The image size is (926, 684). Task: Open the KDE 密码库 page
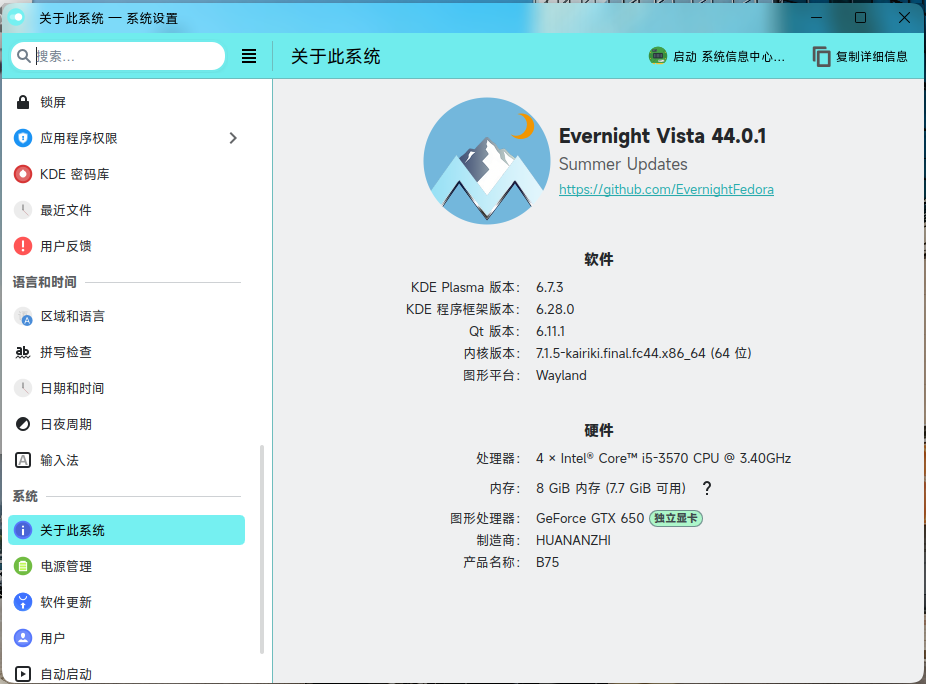pyautogui.click(x=126, y=174)
